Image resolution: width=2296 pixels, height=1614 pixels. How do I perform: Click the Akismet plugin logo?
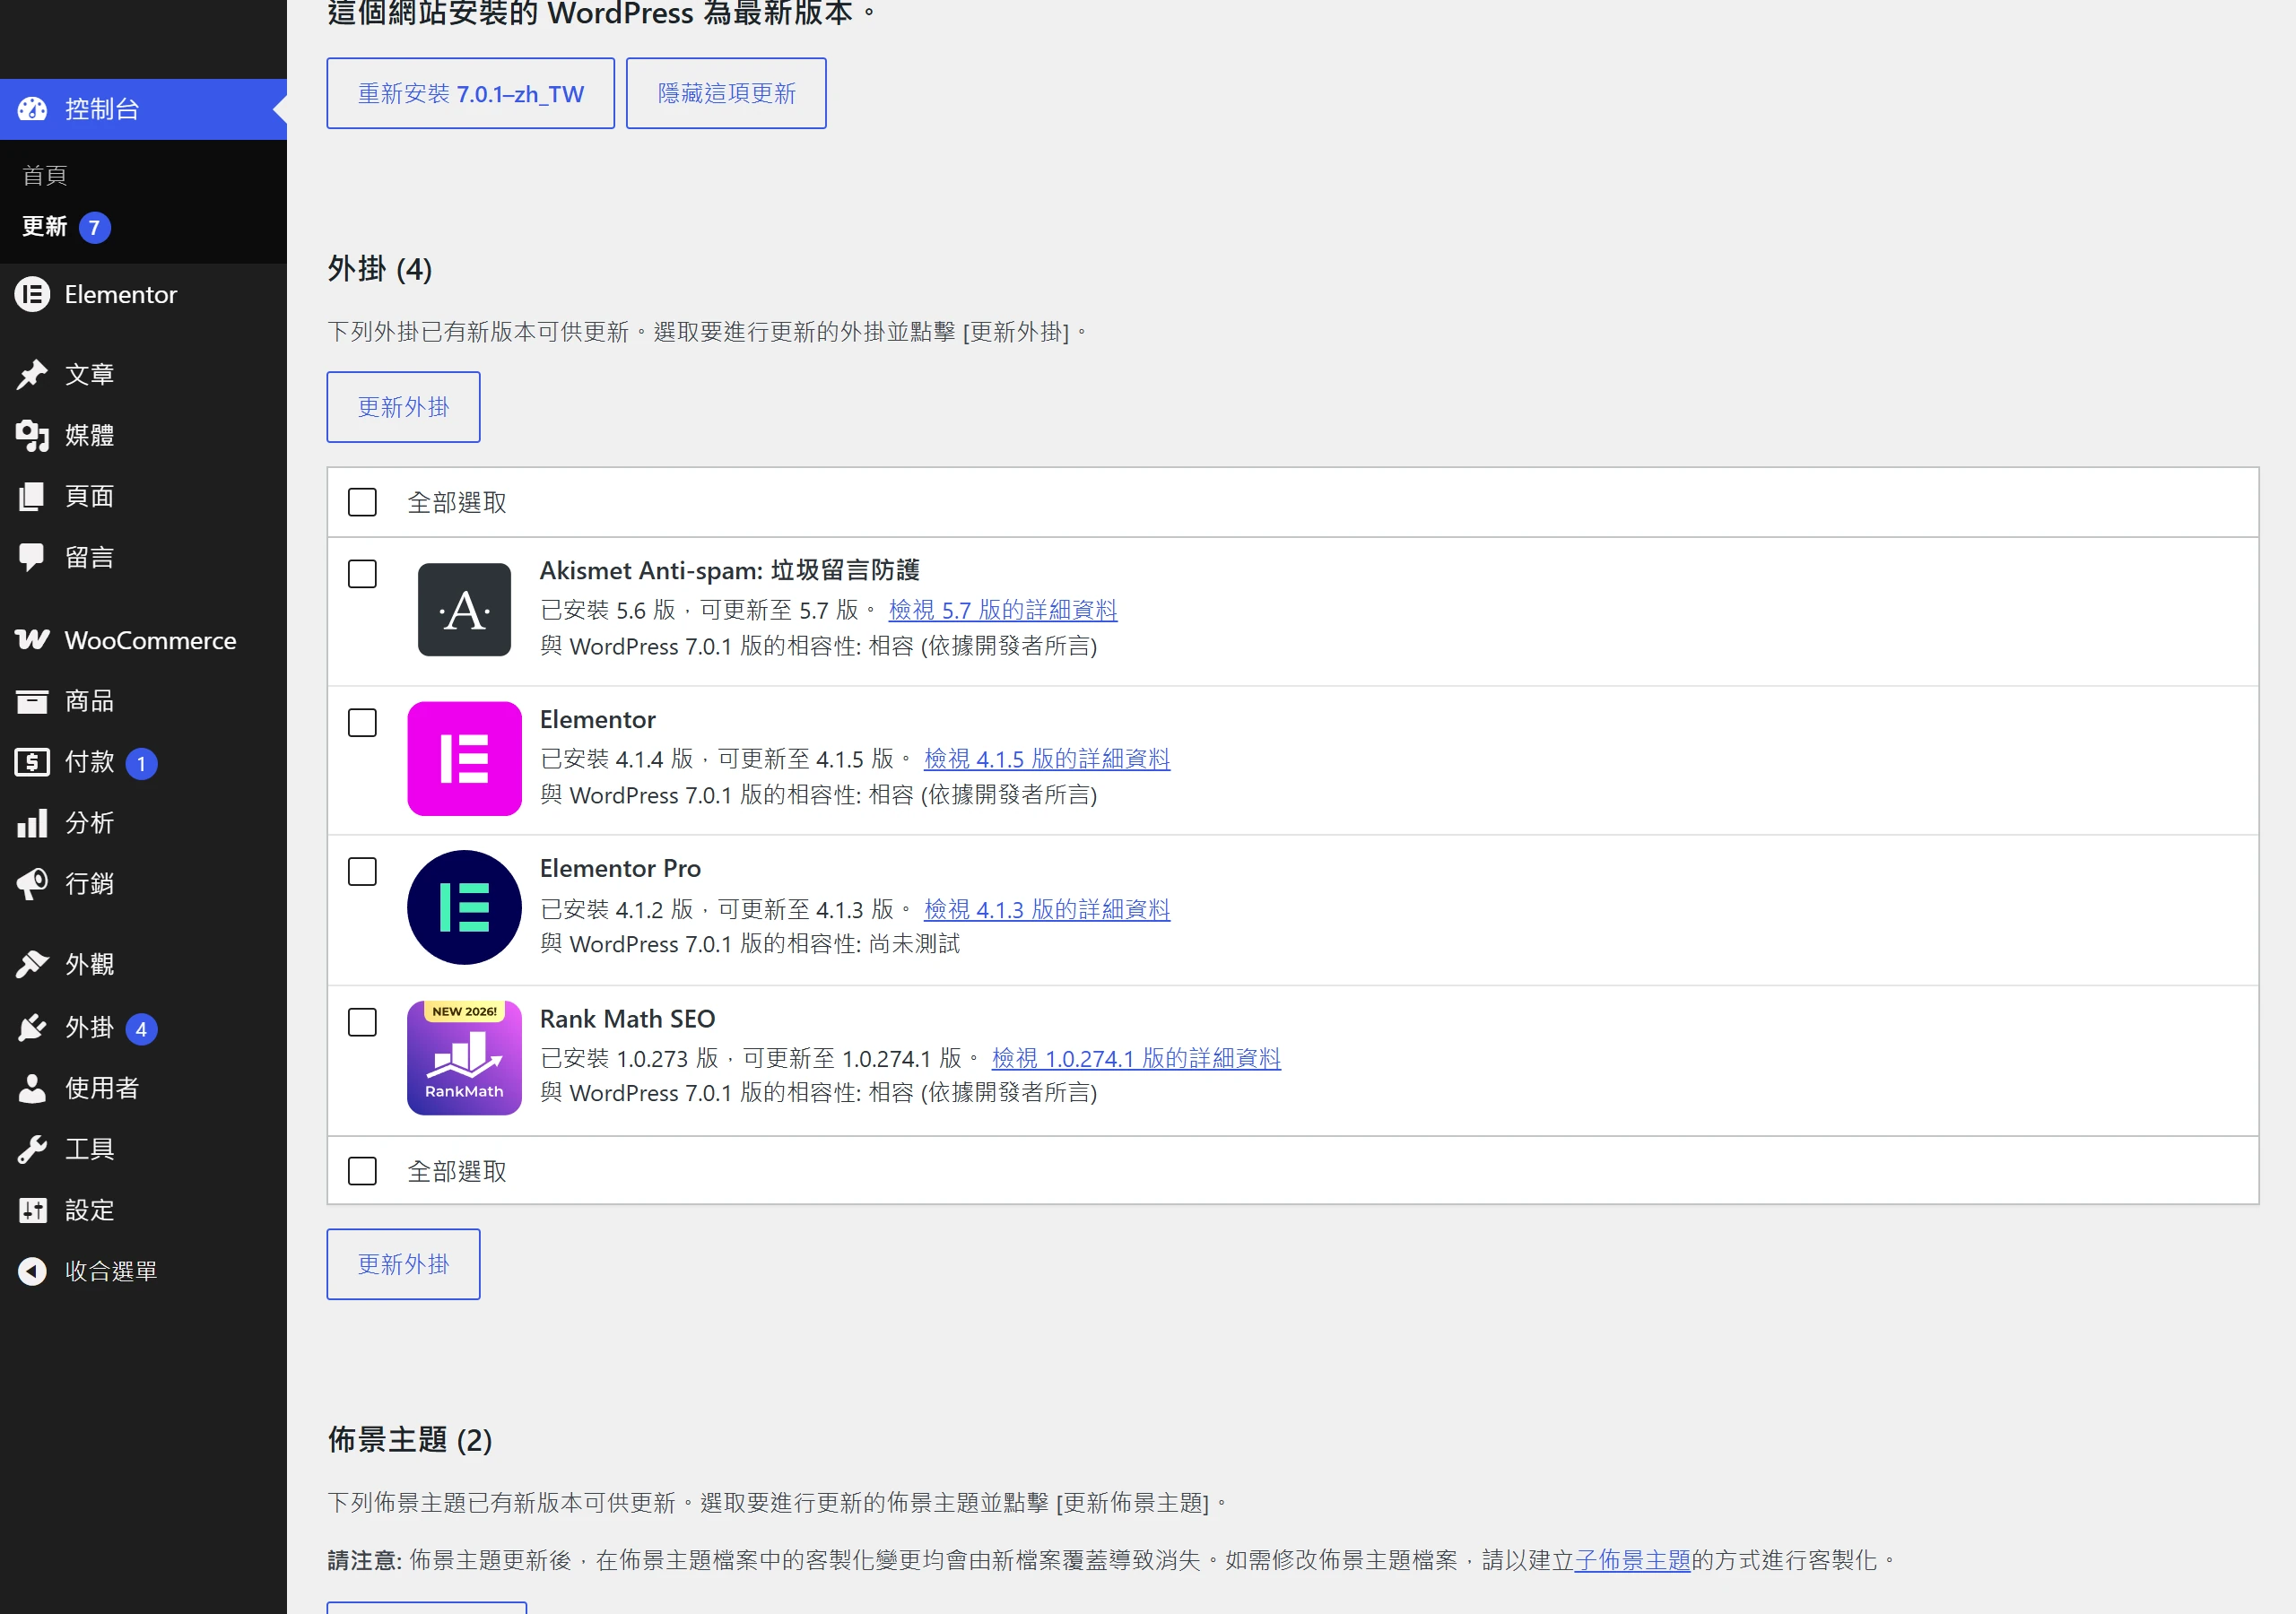(x=464, y=610)
